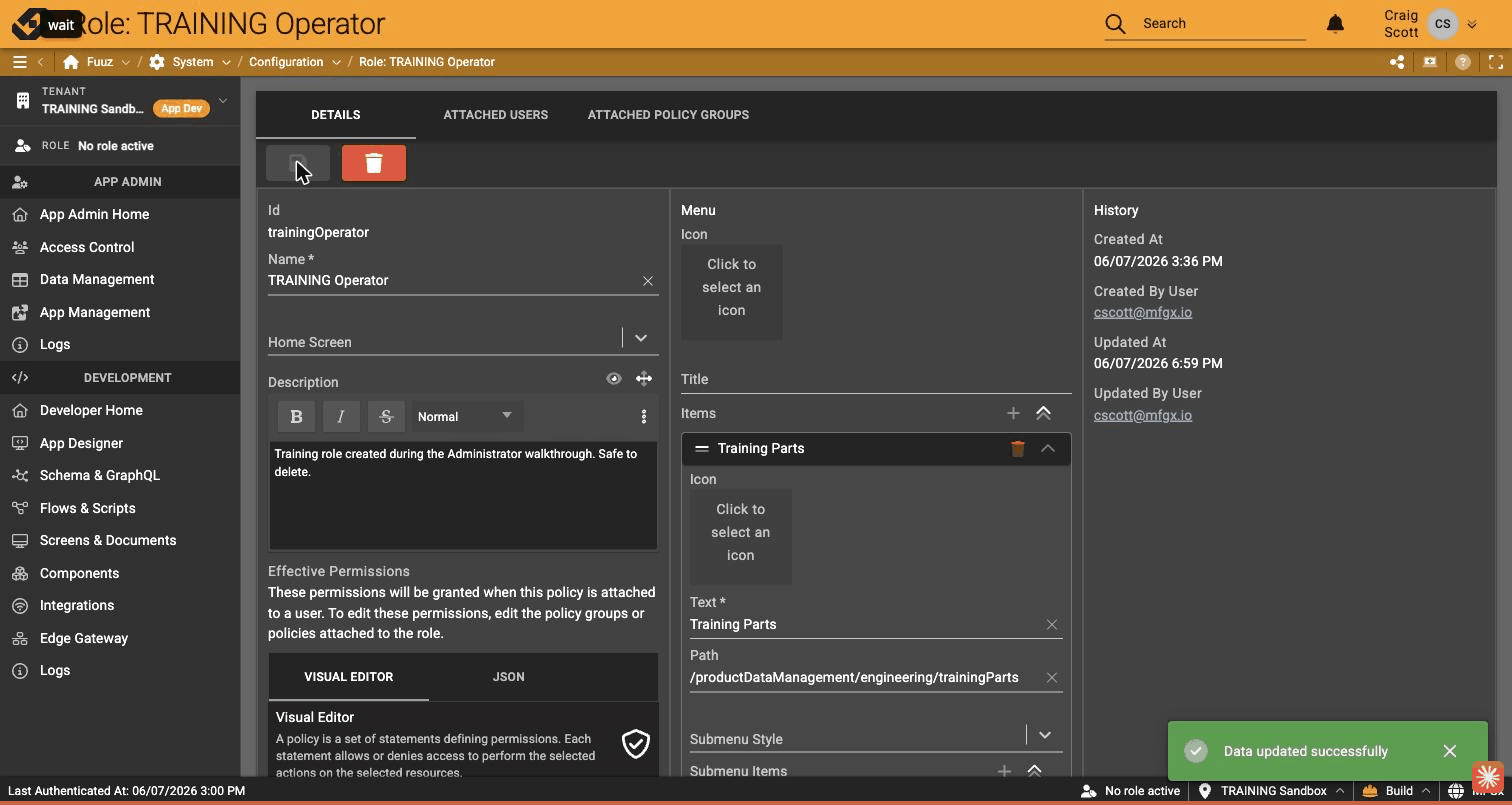The width and height of the screenshot is (1512, 805).
Task: Click the share icon in breadcrumb bar
Action: pyautogui.click(x=1397, y=62)
